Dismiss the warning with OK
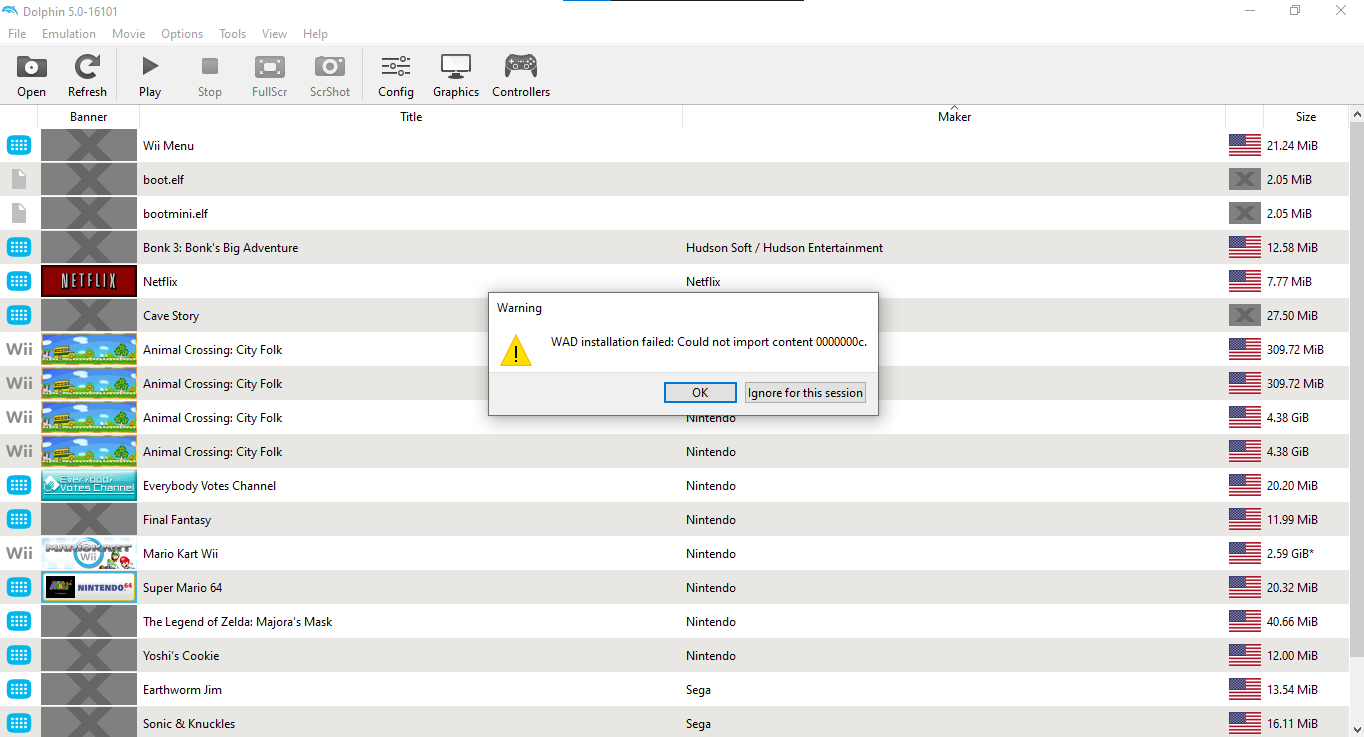This screenshot has width=1364, height=737. [700, 393]
